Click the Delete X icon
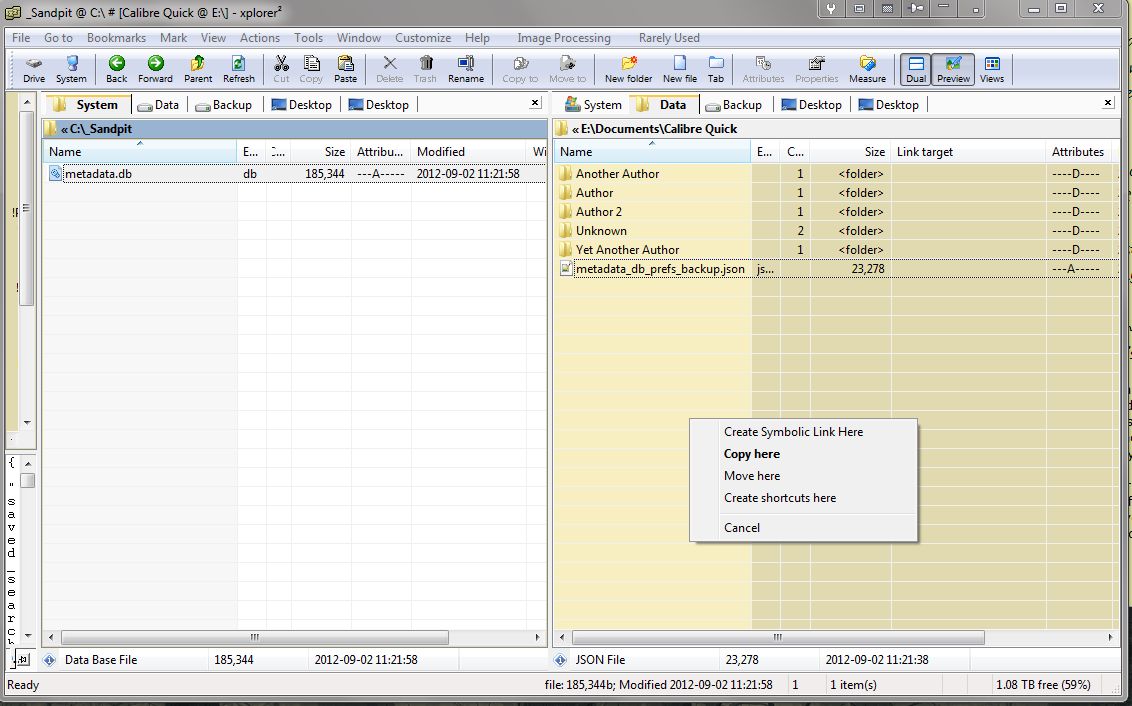 389,69
